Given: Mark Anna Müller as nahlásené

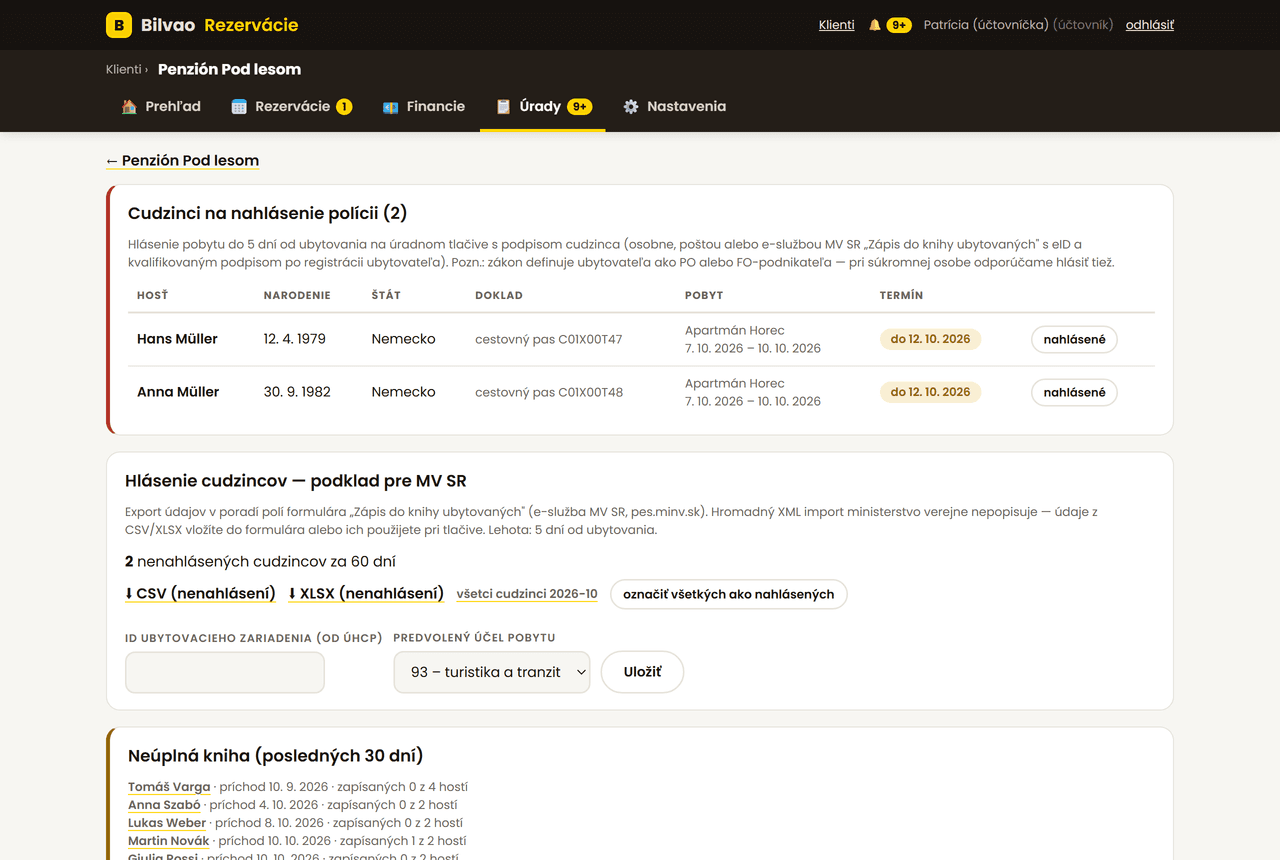Looking at the screenshot, I should click(1074, 392).
